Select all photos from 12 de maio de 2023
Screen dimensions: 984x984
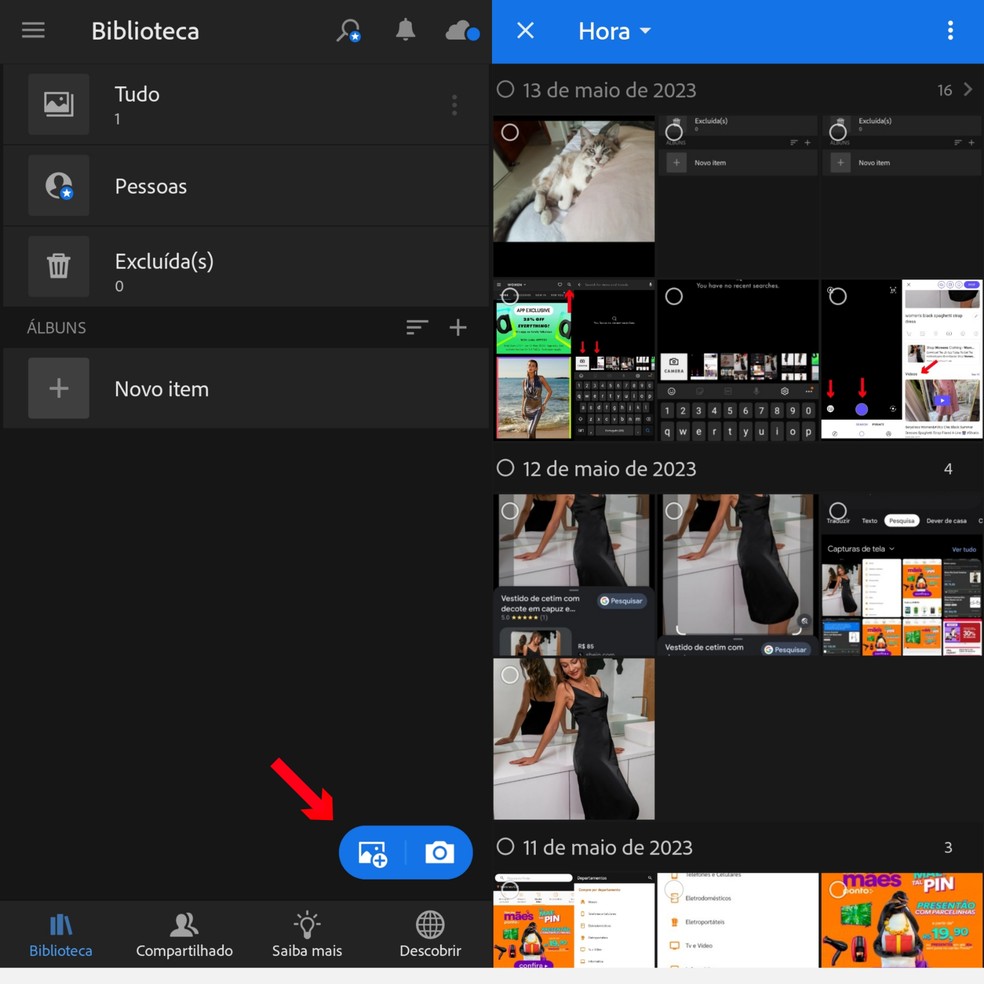click(506, 468)
